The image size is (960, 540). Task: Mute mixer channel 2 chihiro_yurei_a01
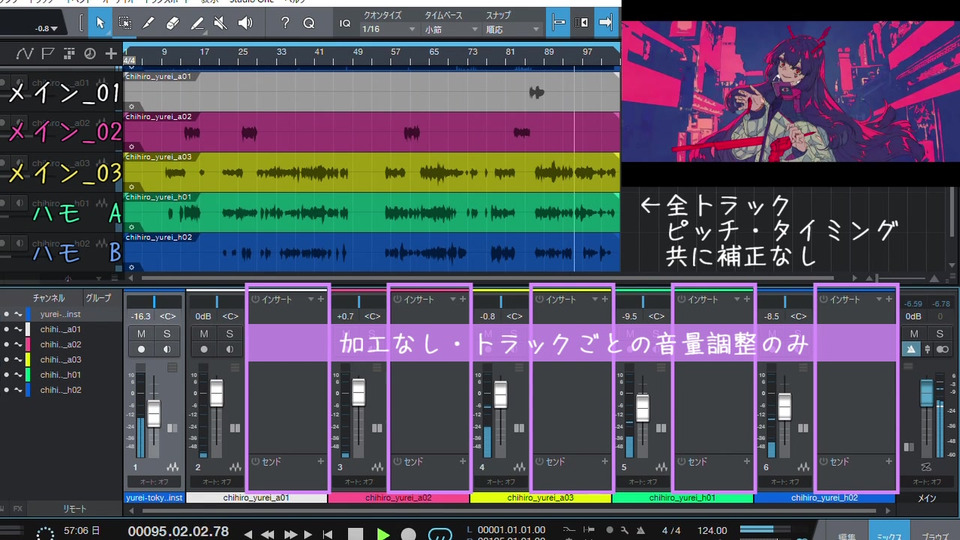204,334
